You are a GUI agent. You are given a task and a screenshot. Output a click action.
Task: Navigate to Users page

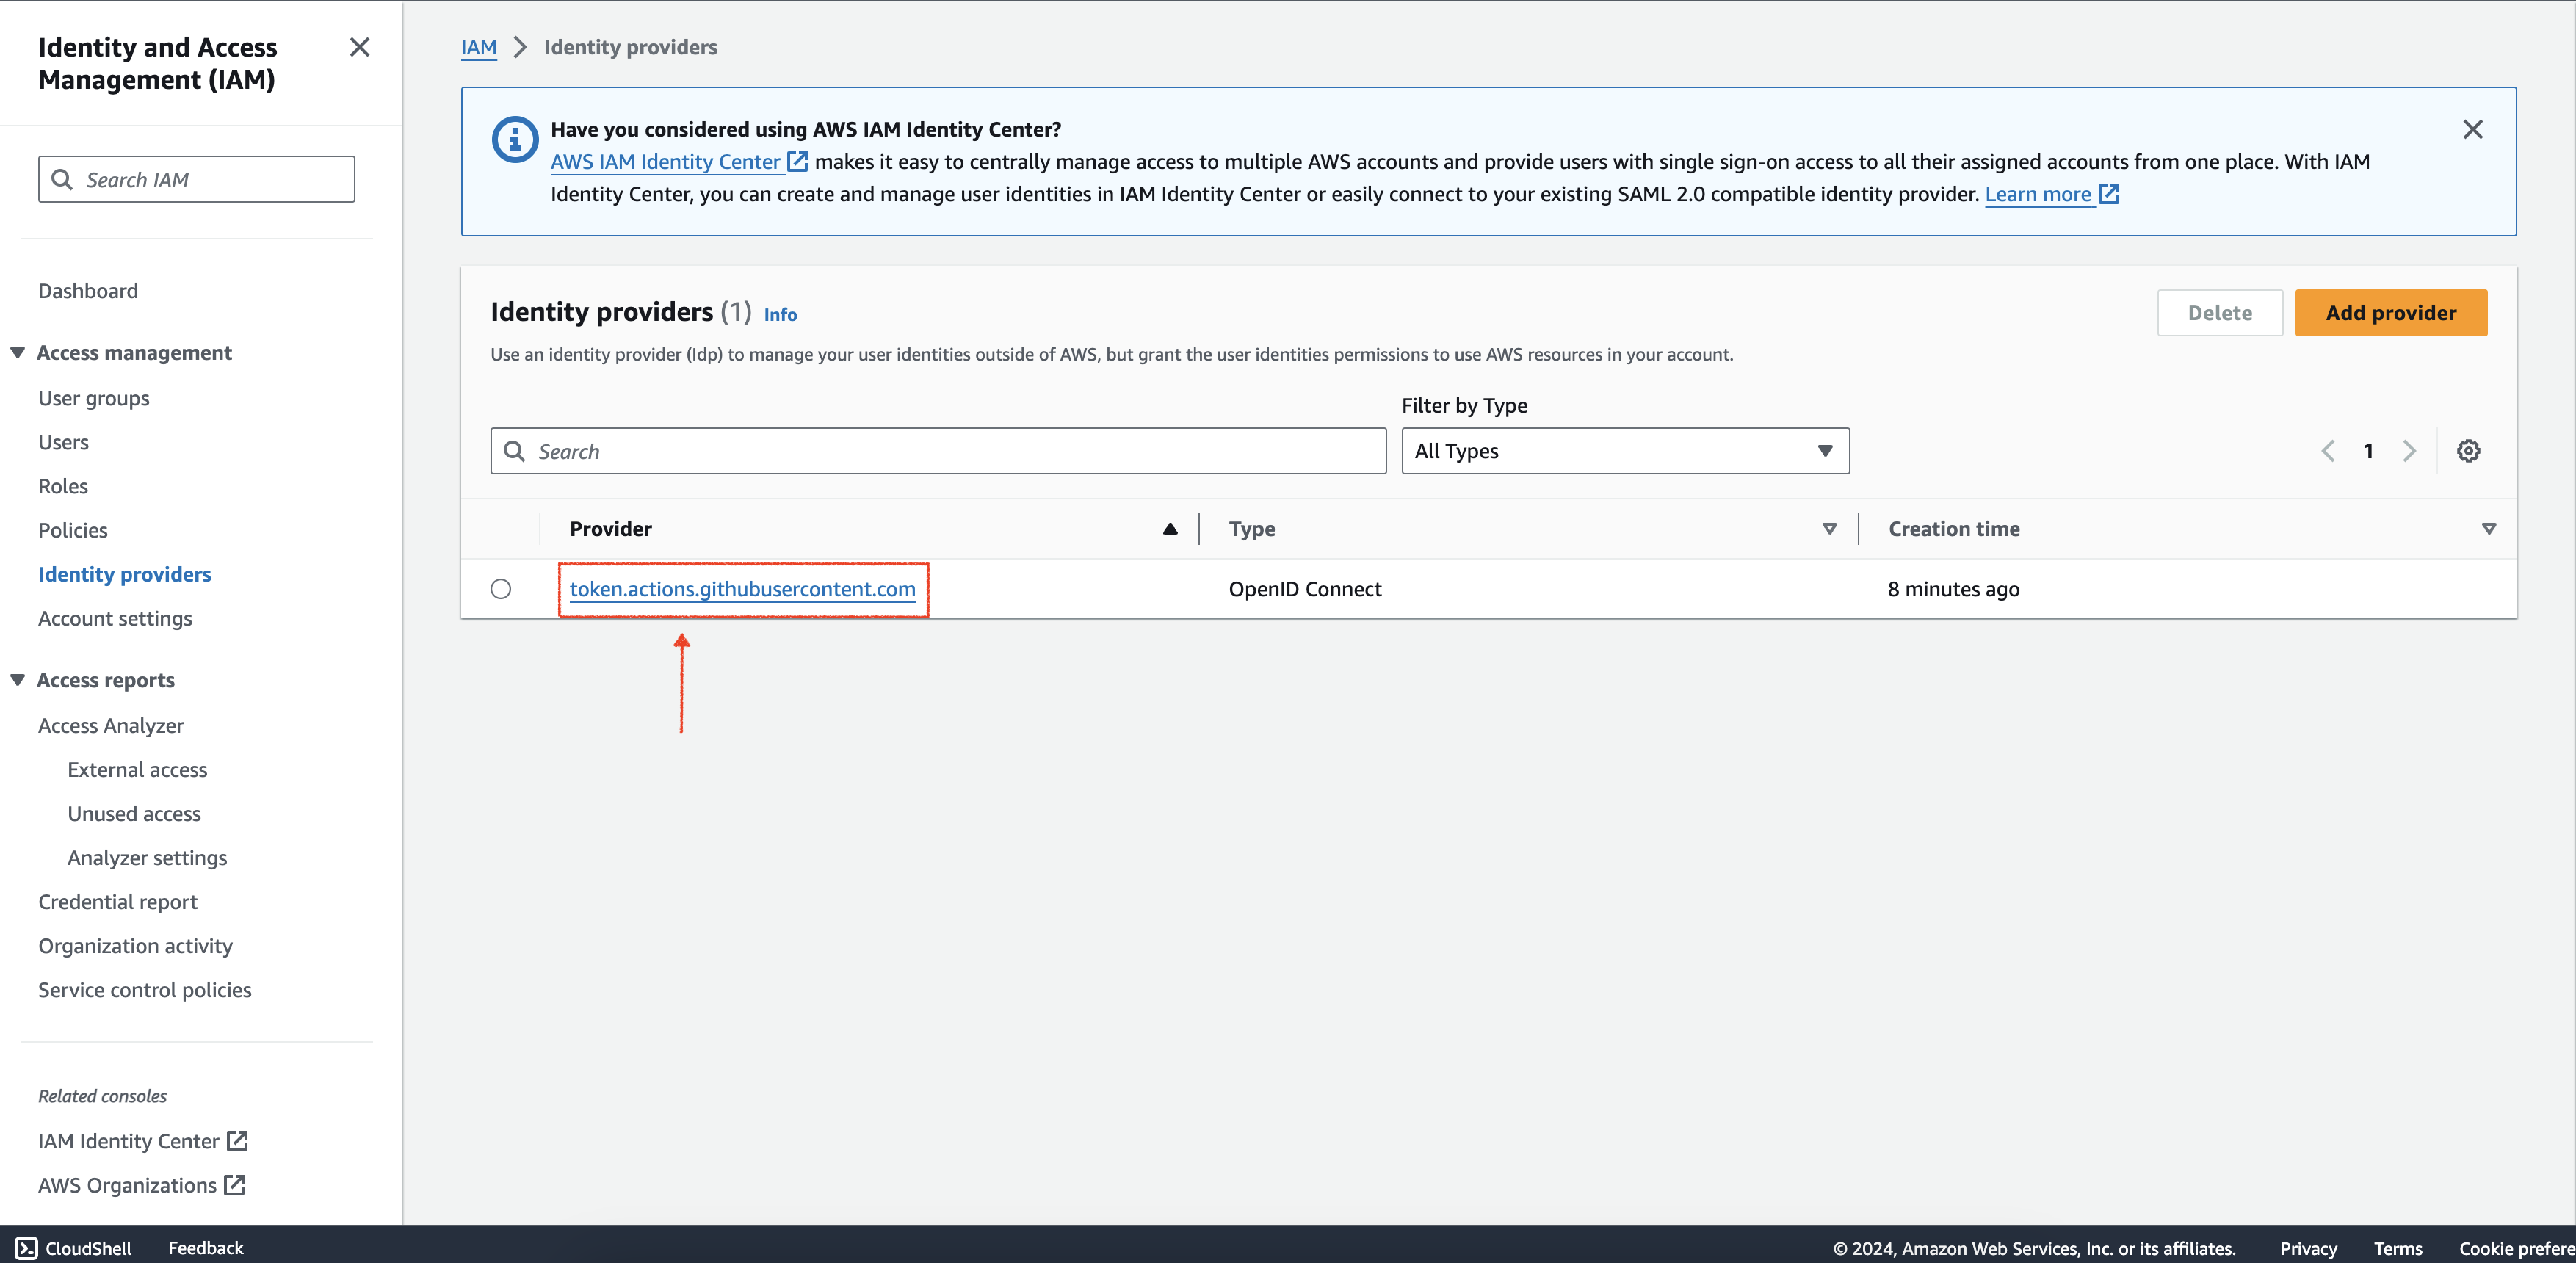63,442
